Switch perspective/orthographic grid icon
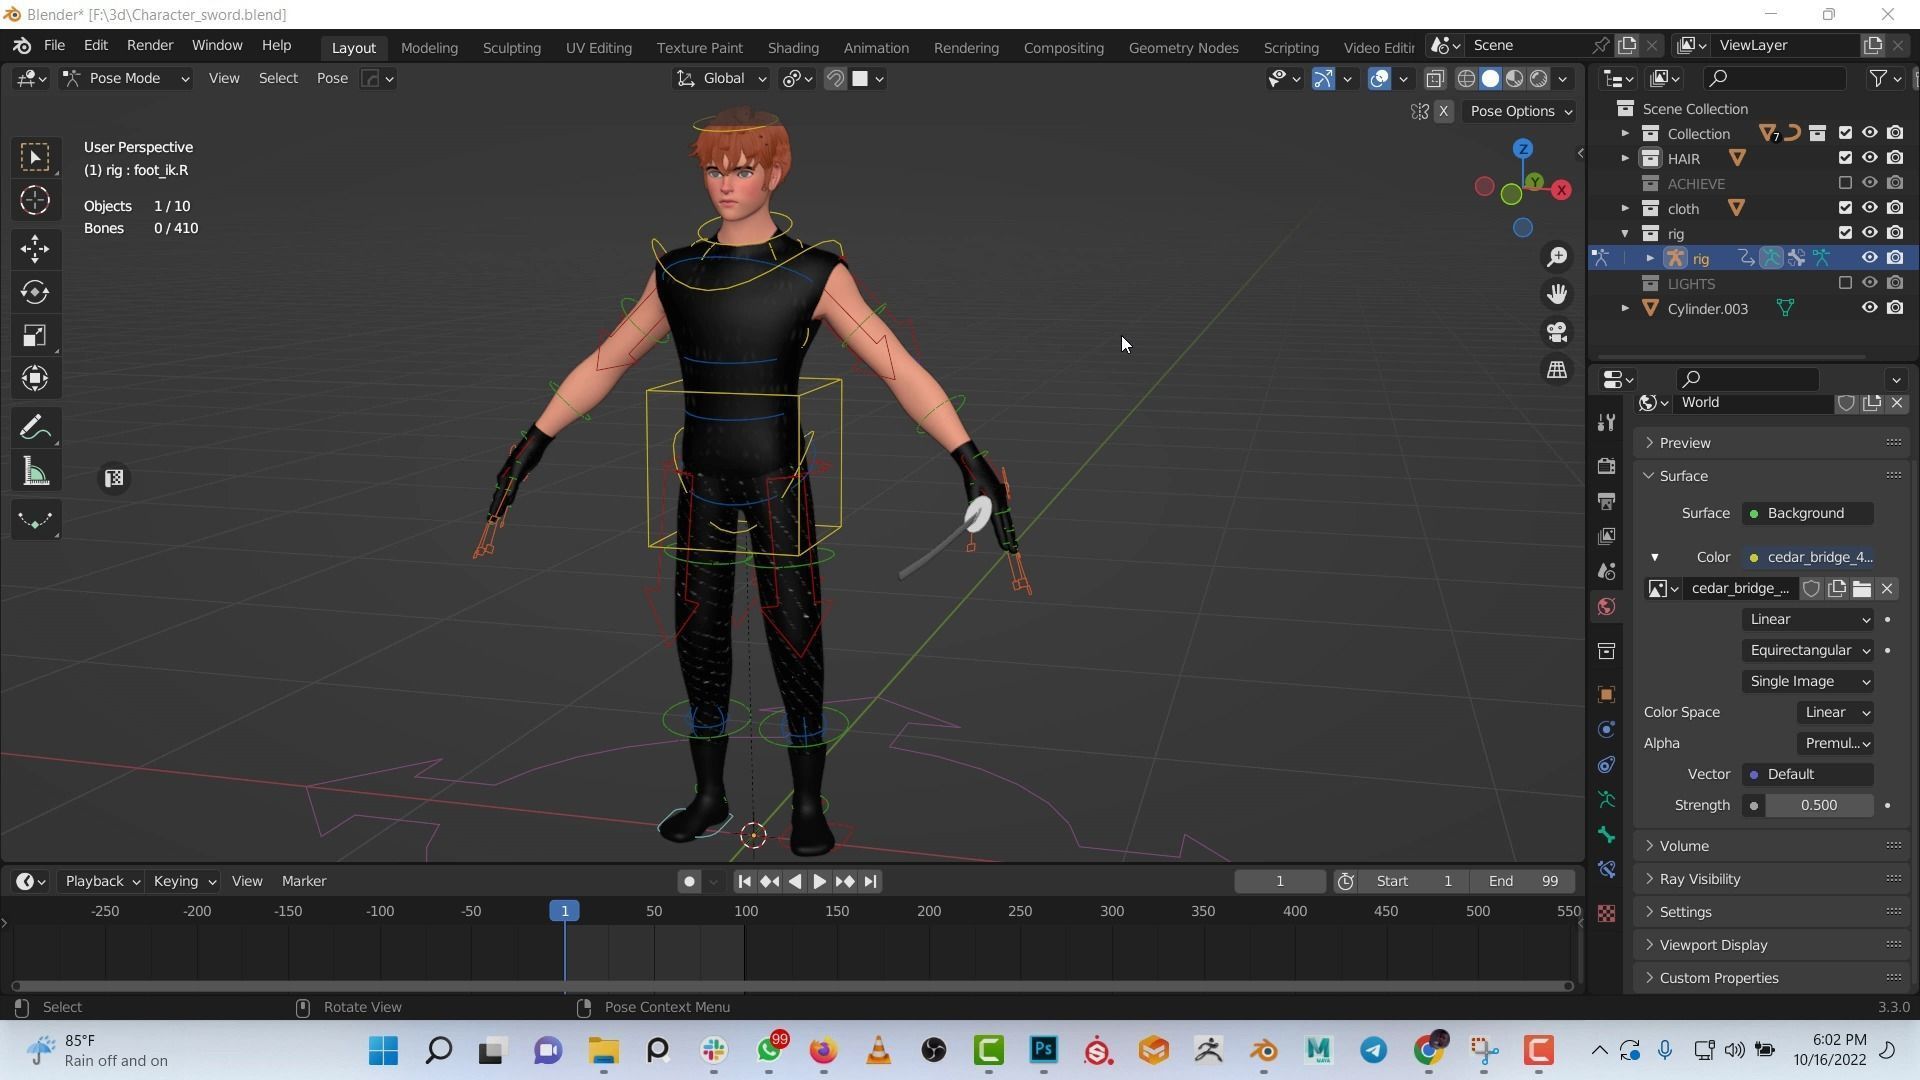The image size is (1920, 1080). [1557, 370]
